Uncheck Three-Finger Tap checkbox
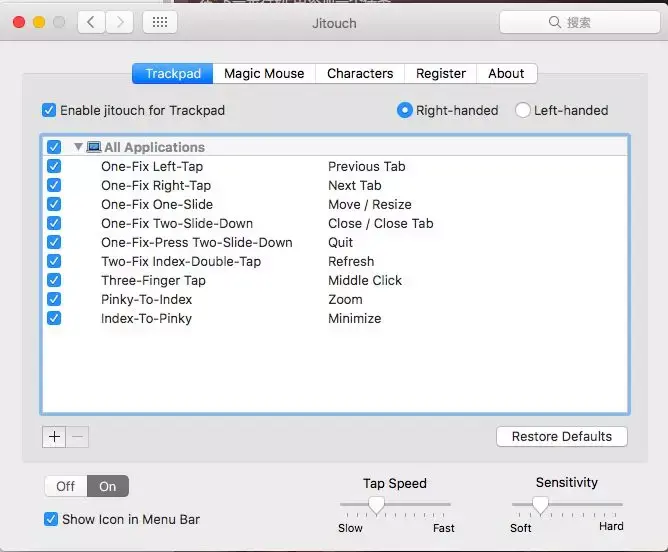This screenshot has width=668, height=552. point(54,280)
